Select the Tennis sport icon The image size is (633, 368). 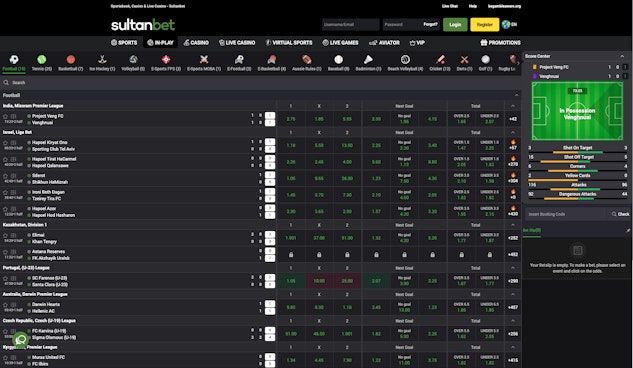[42, 60]
